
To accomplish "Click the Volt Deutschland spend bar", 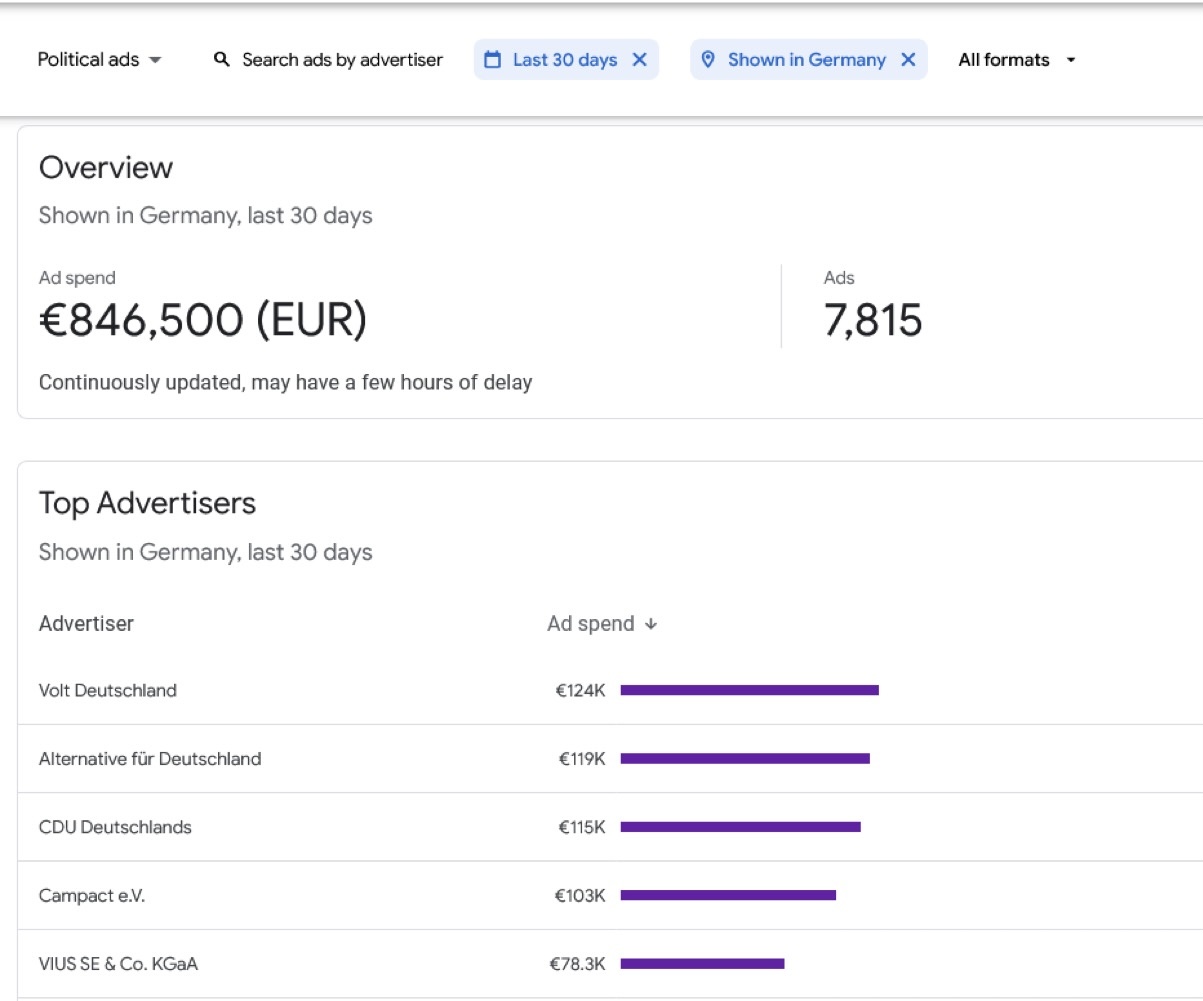I will tap(749, 690).
